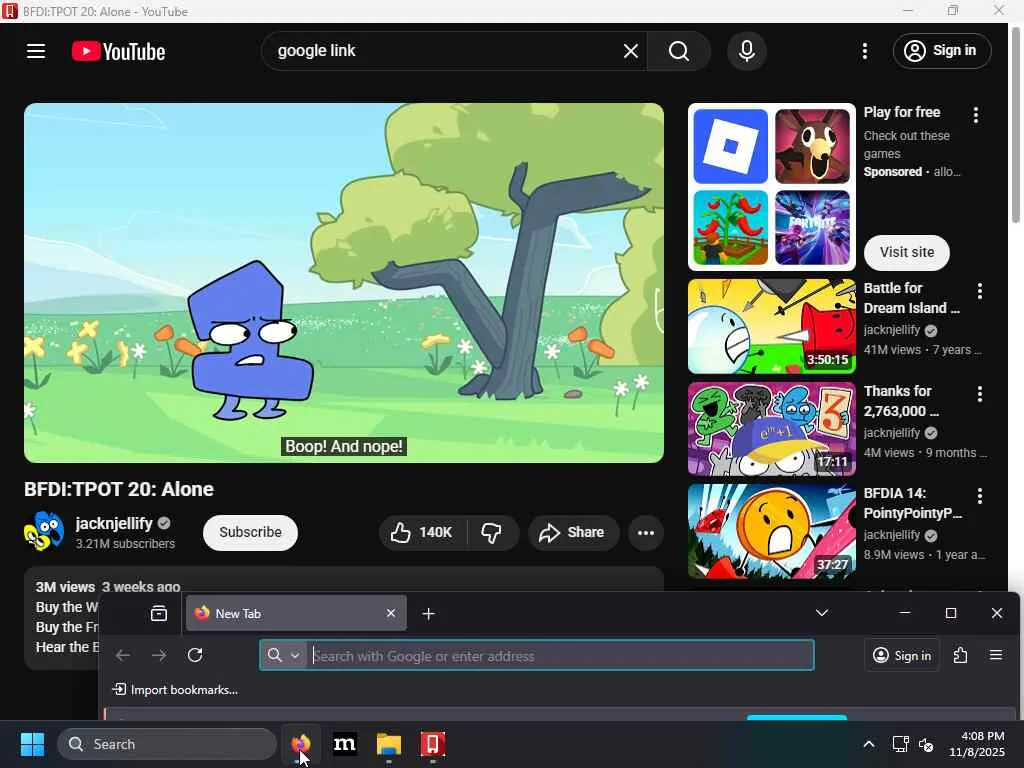
Task: Open BFDIA 14: PointyPointyP video thumbnail
Action: 771,532
